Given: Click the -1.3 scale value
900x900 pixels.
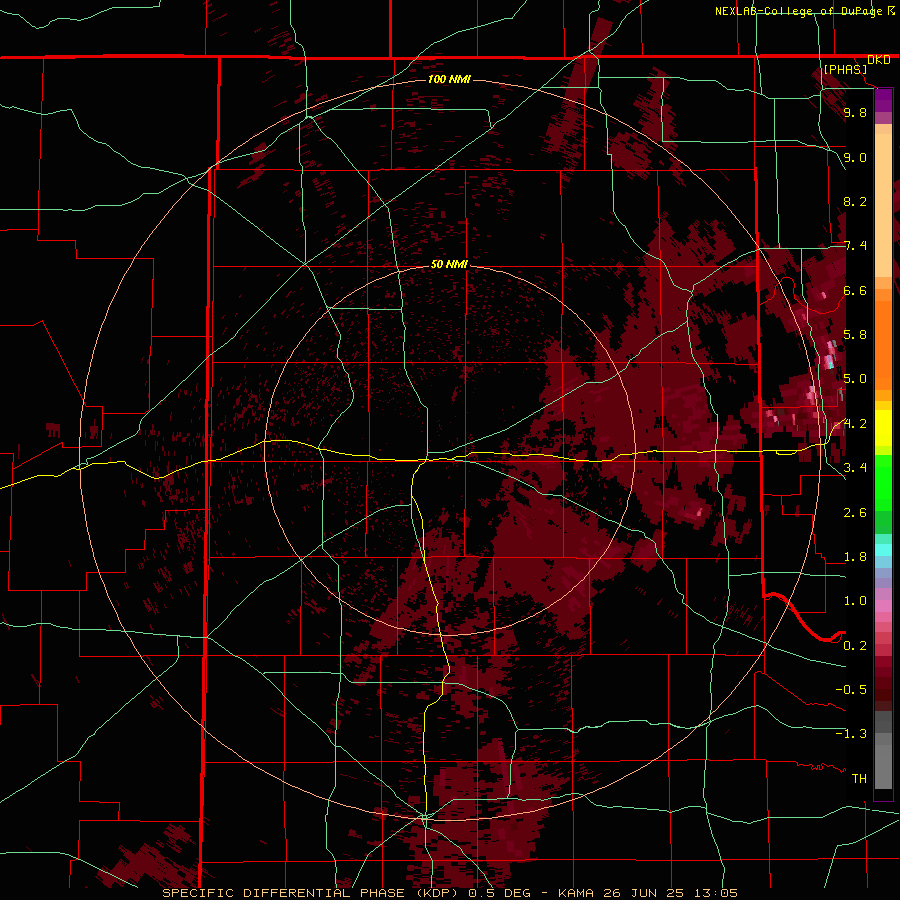Looking at the screenshot, I should click(851, 734).
